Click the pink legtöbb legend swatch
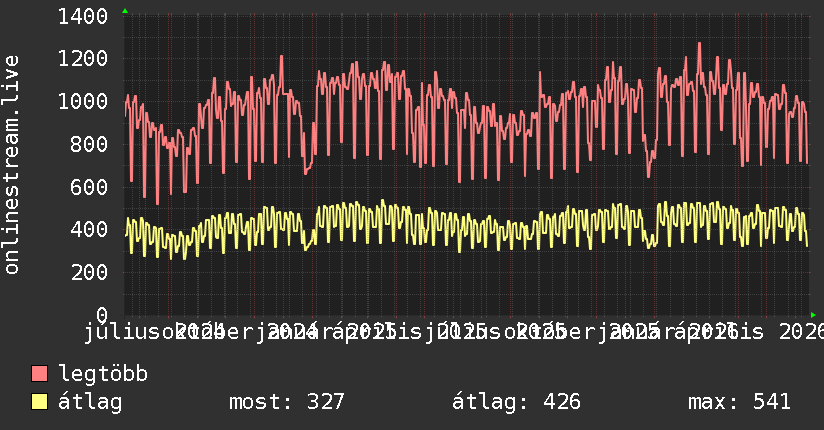 (x=39, y=373)
